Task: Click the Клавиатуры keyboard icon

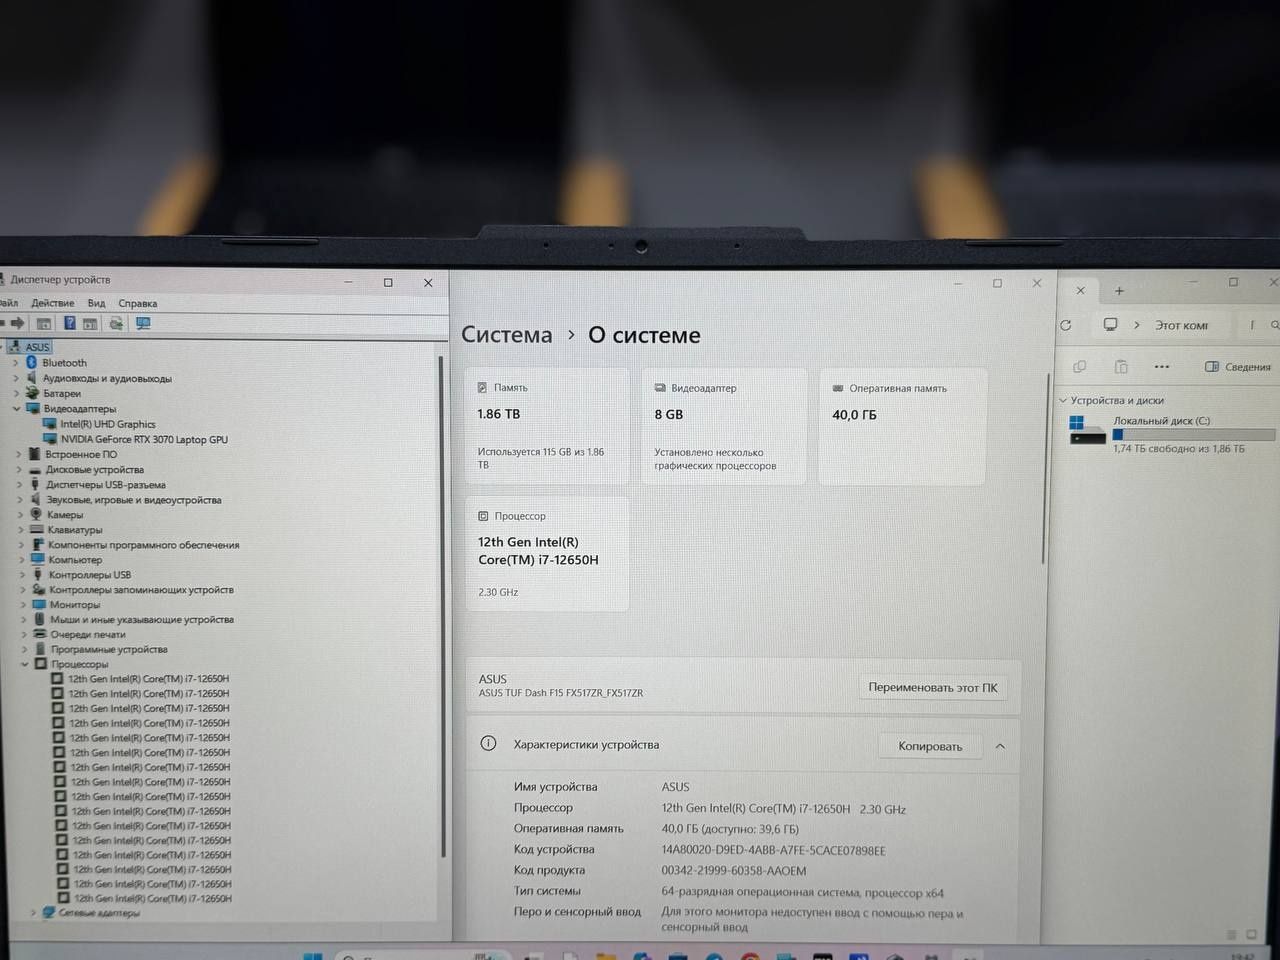Action: 37,529
